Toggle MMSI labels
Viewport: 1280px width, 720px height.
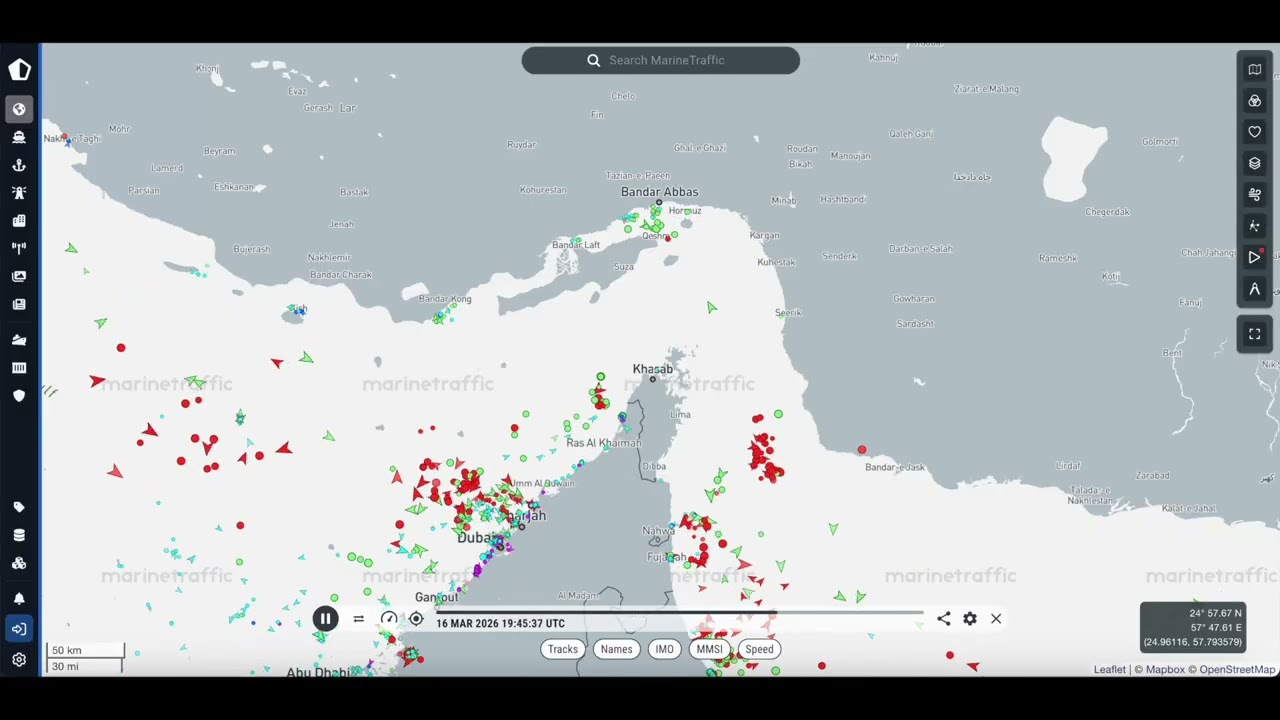point(709,649)
